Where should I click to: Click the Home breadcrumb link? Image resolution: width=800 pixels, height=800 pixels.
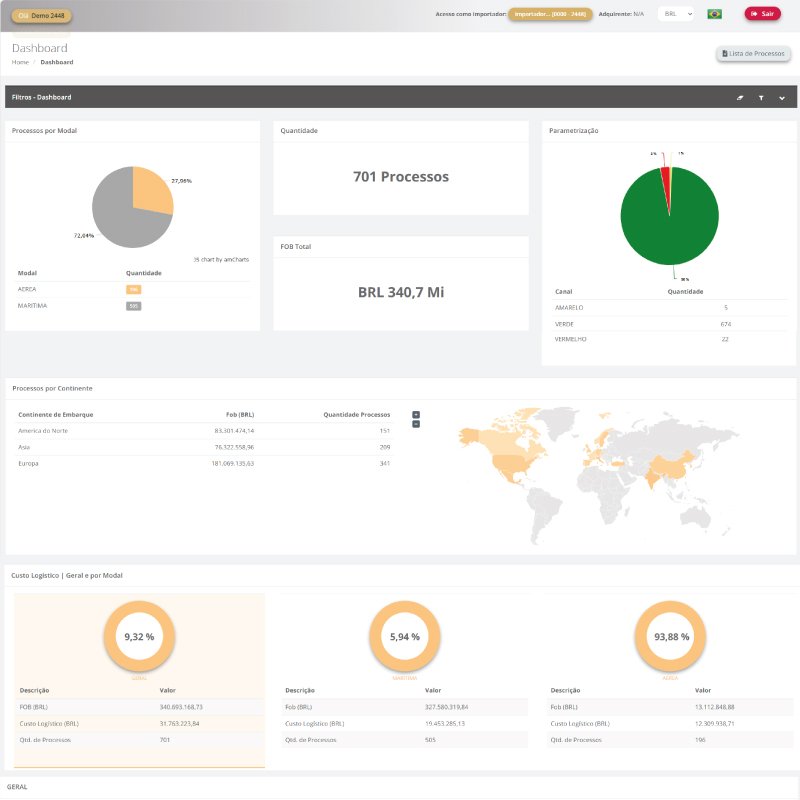(x=20, y=62)
